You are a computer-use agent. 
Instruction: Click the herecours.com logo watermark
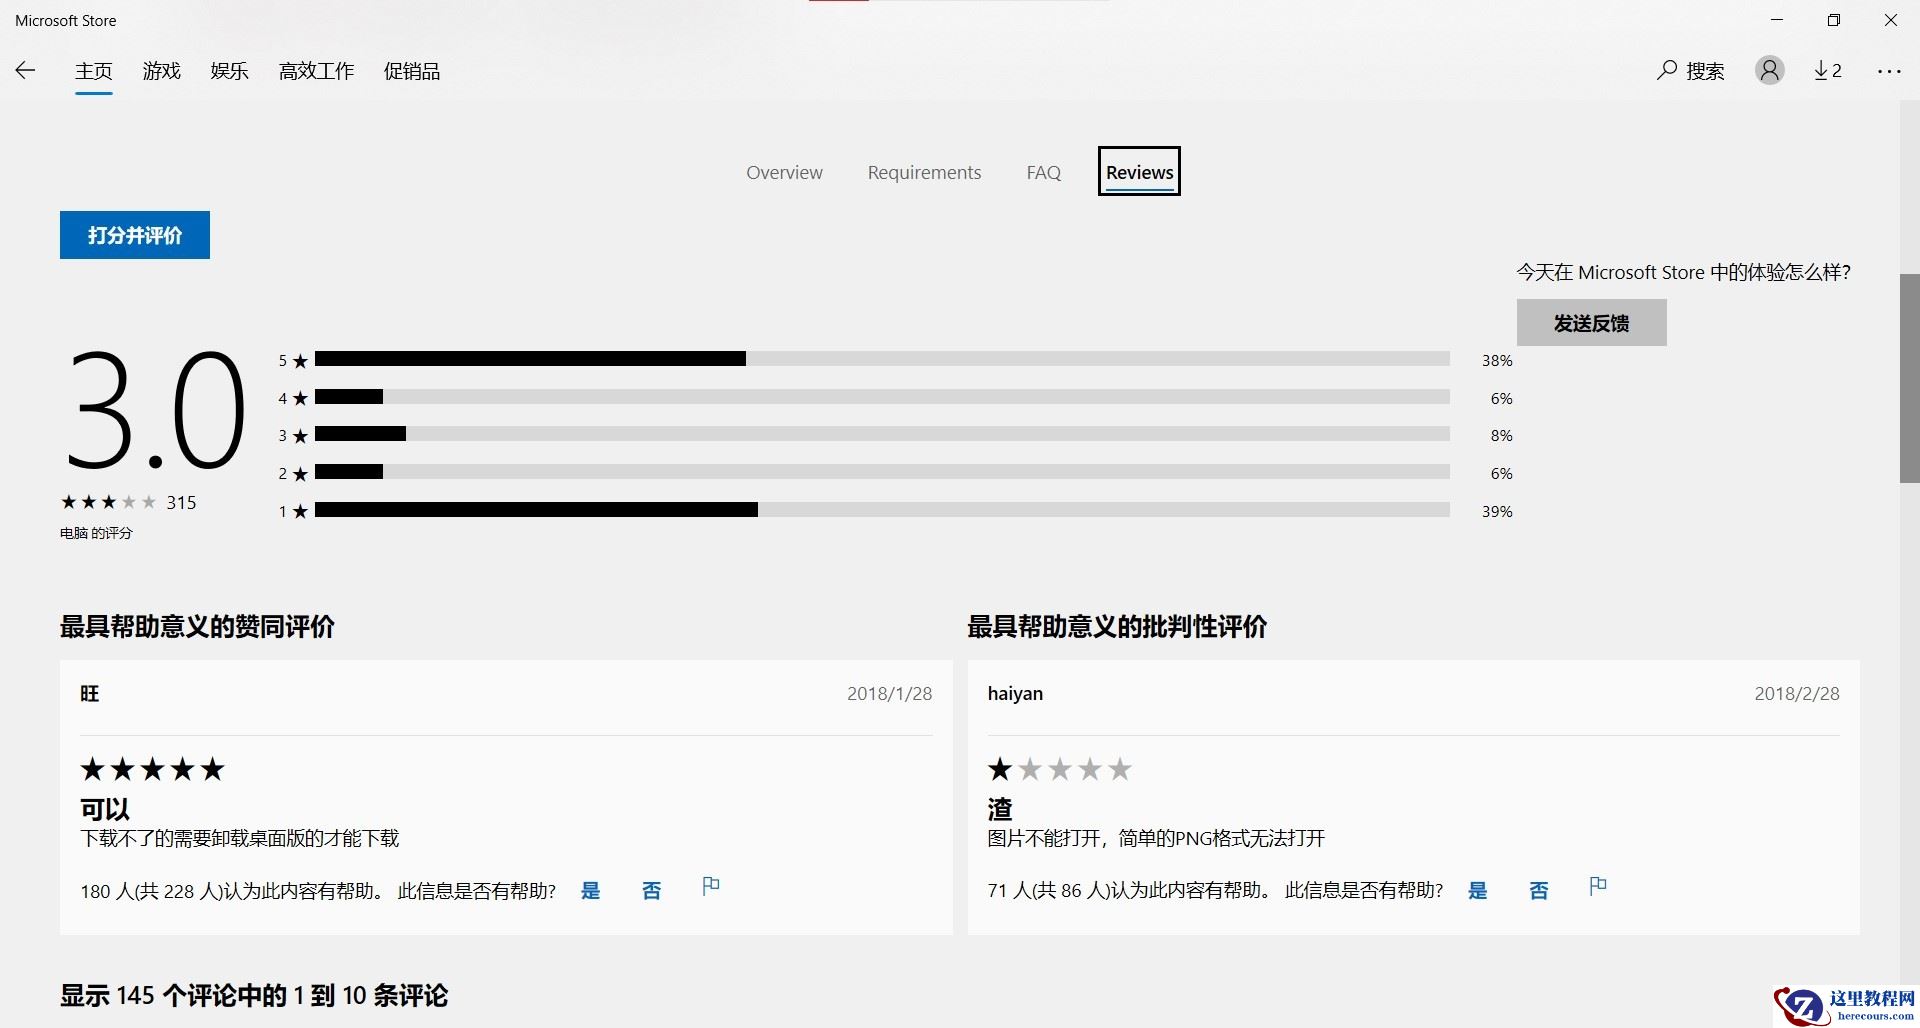pos(1845,1005)
